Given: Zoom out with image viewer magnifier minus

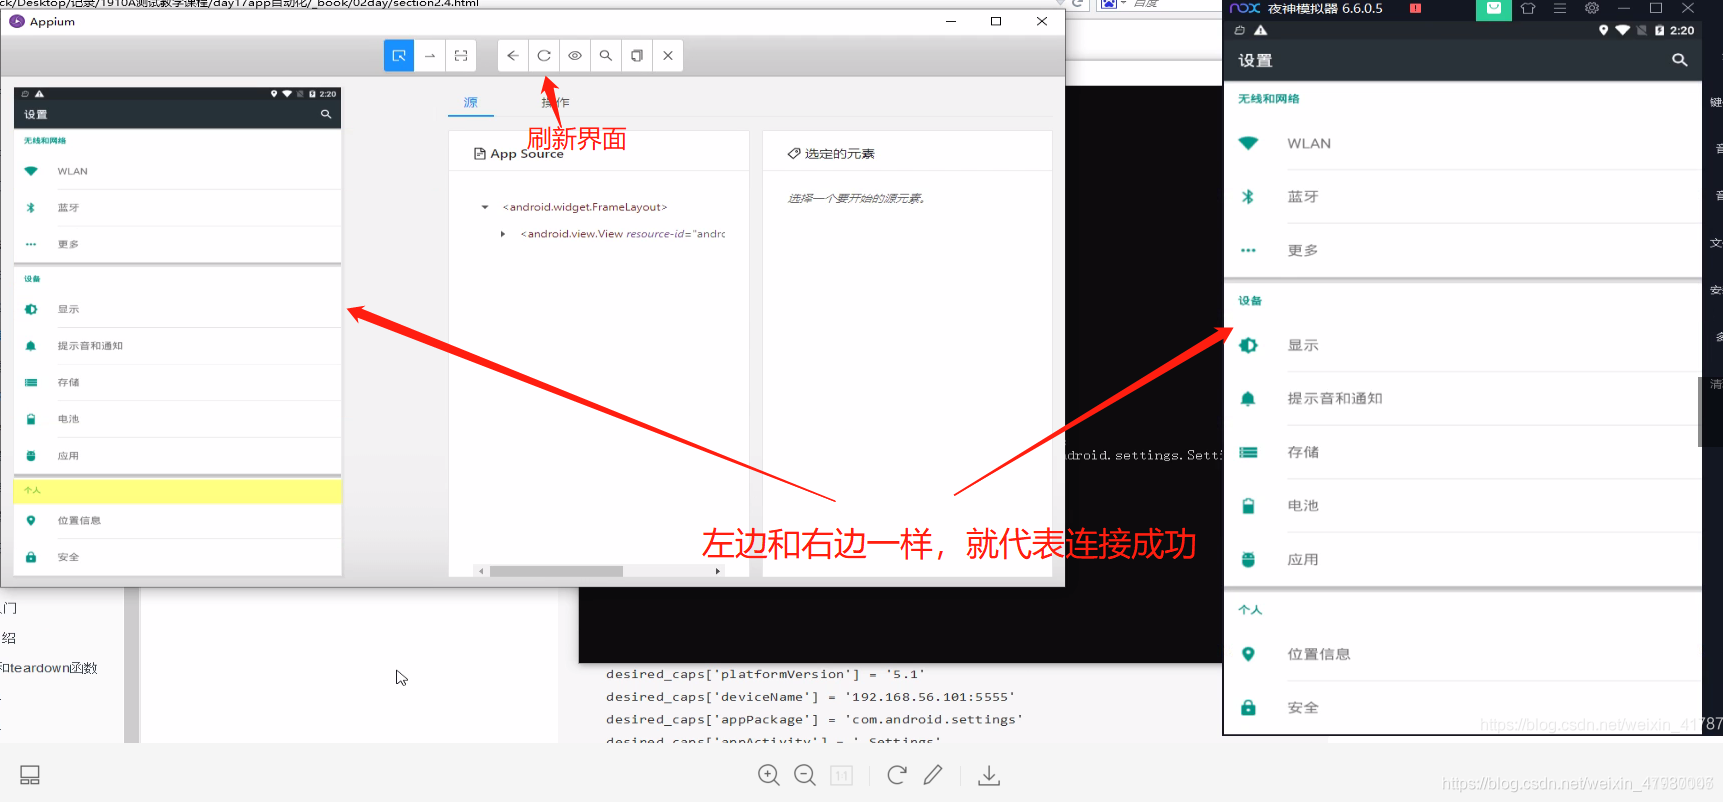Looking at the screenshot, I should [x=805, y=775].
